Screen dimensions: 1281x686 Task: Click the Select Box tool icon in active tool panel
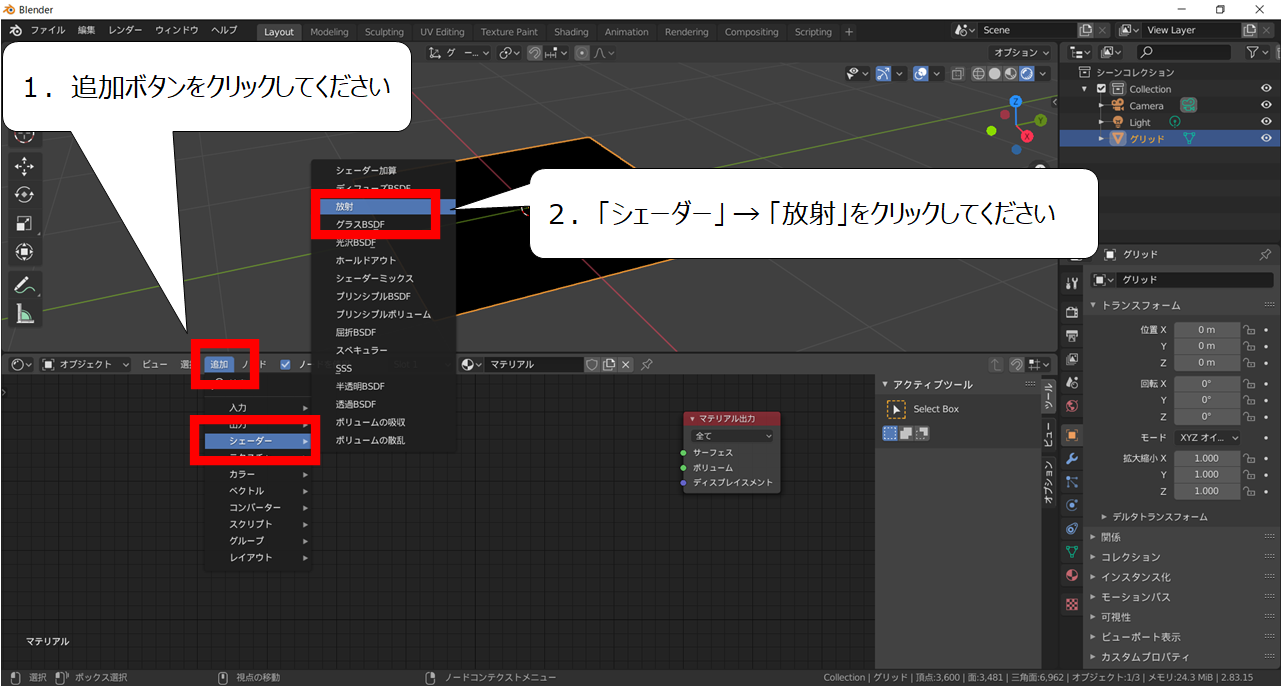(x=896, y=409)
